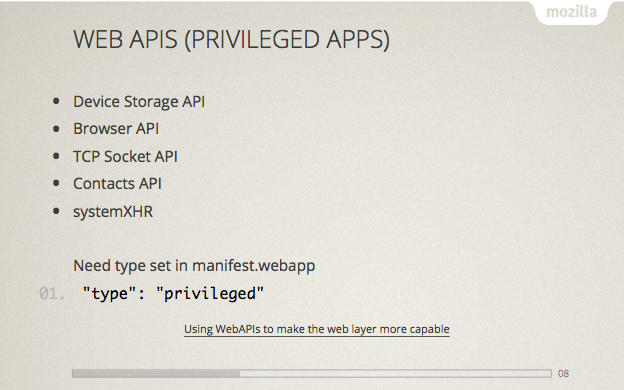Image resolution: width=624 pixels, height=390 pixels.
Task: Select the 'Browser API' bullet
Action: pos(116,129)
